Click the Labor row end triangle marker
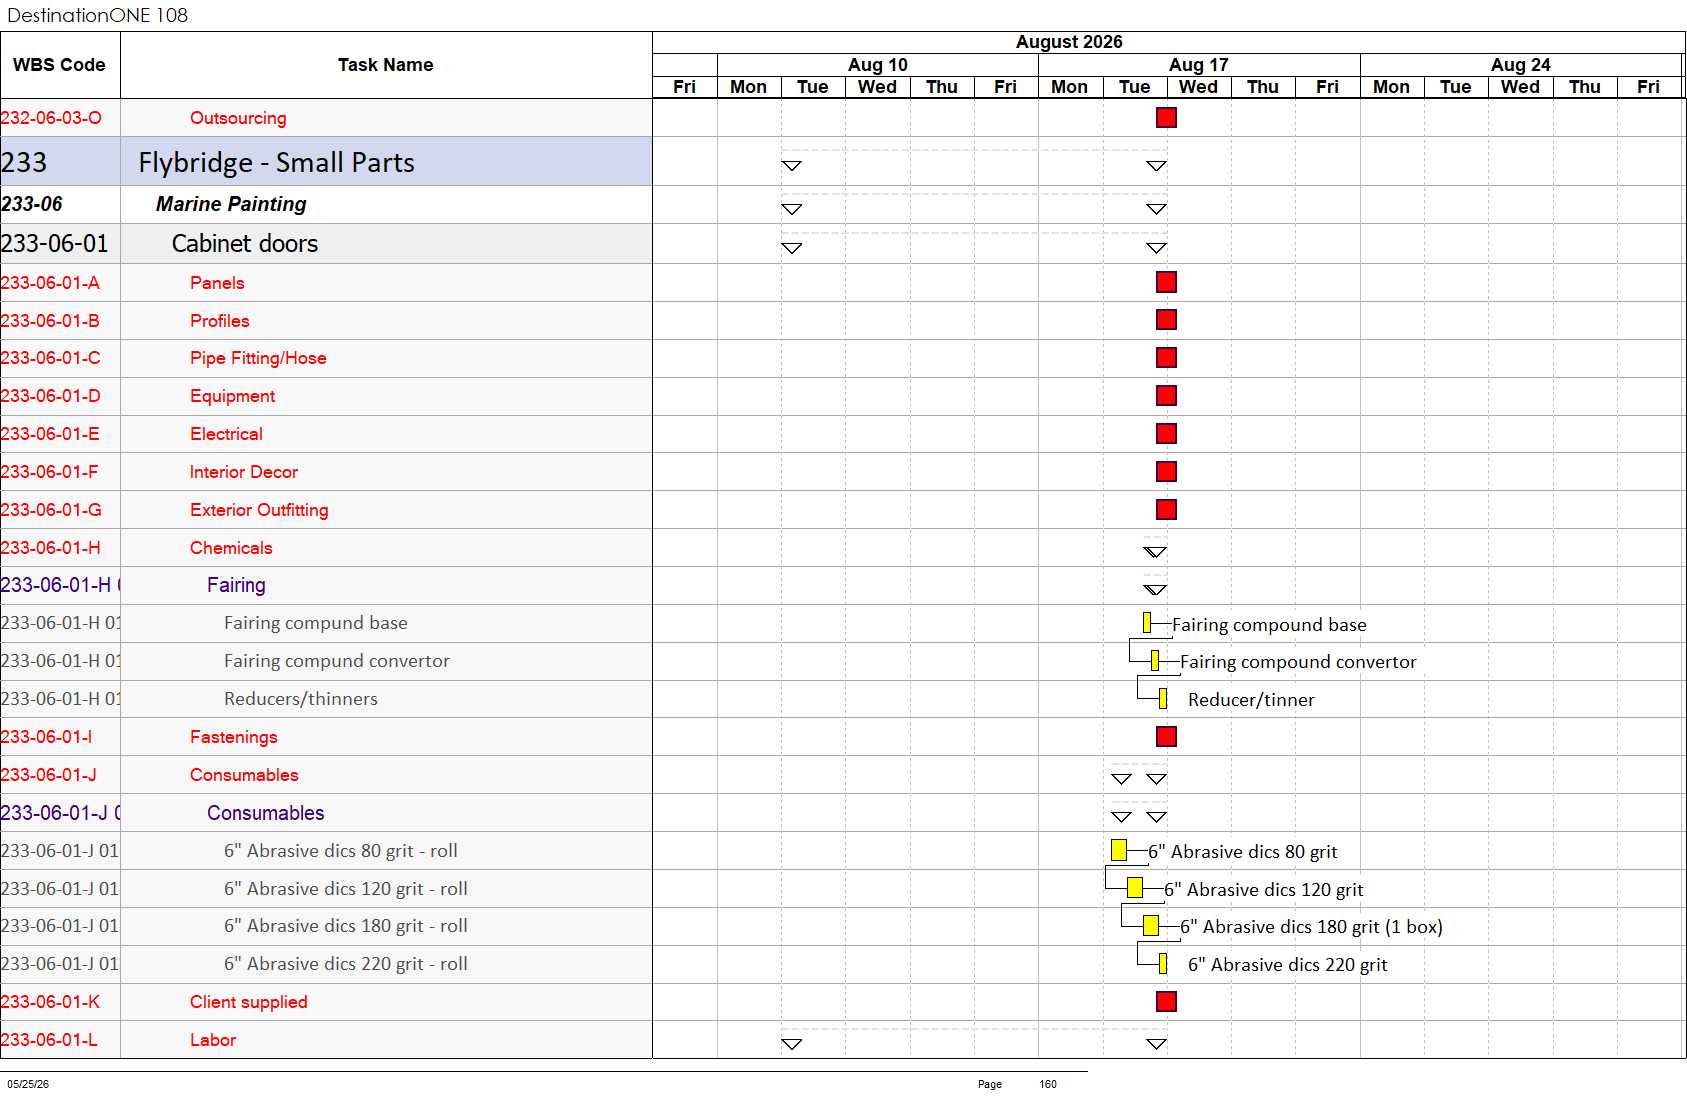Screen dimensions: 1687x1097 click(1157, 1044)
